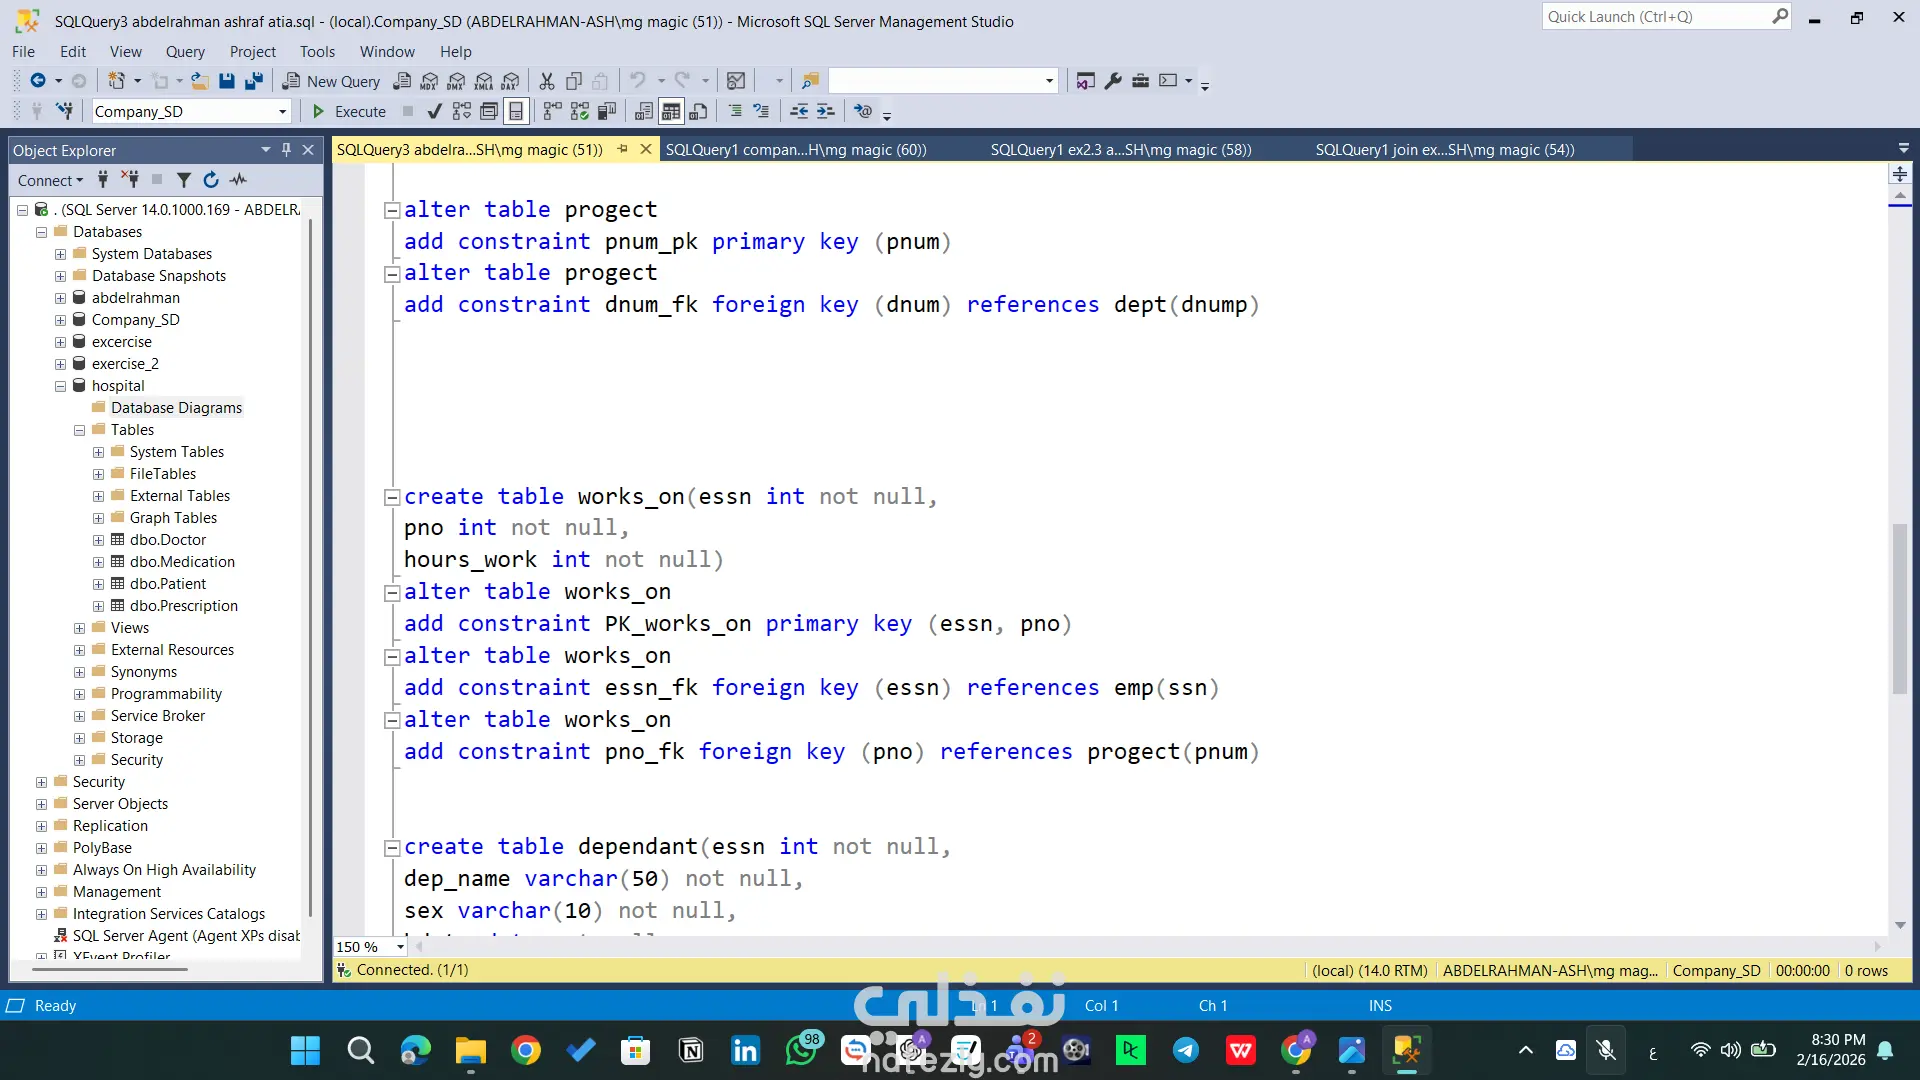1920x1080 pixels.
Task: Click the Save icon in the toolbar
Action: (227, 81)
